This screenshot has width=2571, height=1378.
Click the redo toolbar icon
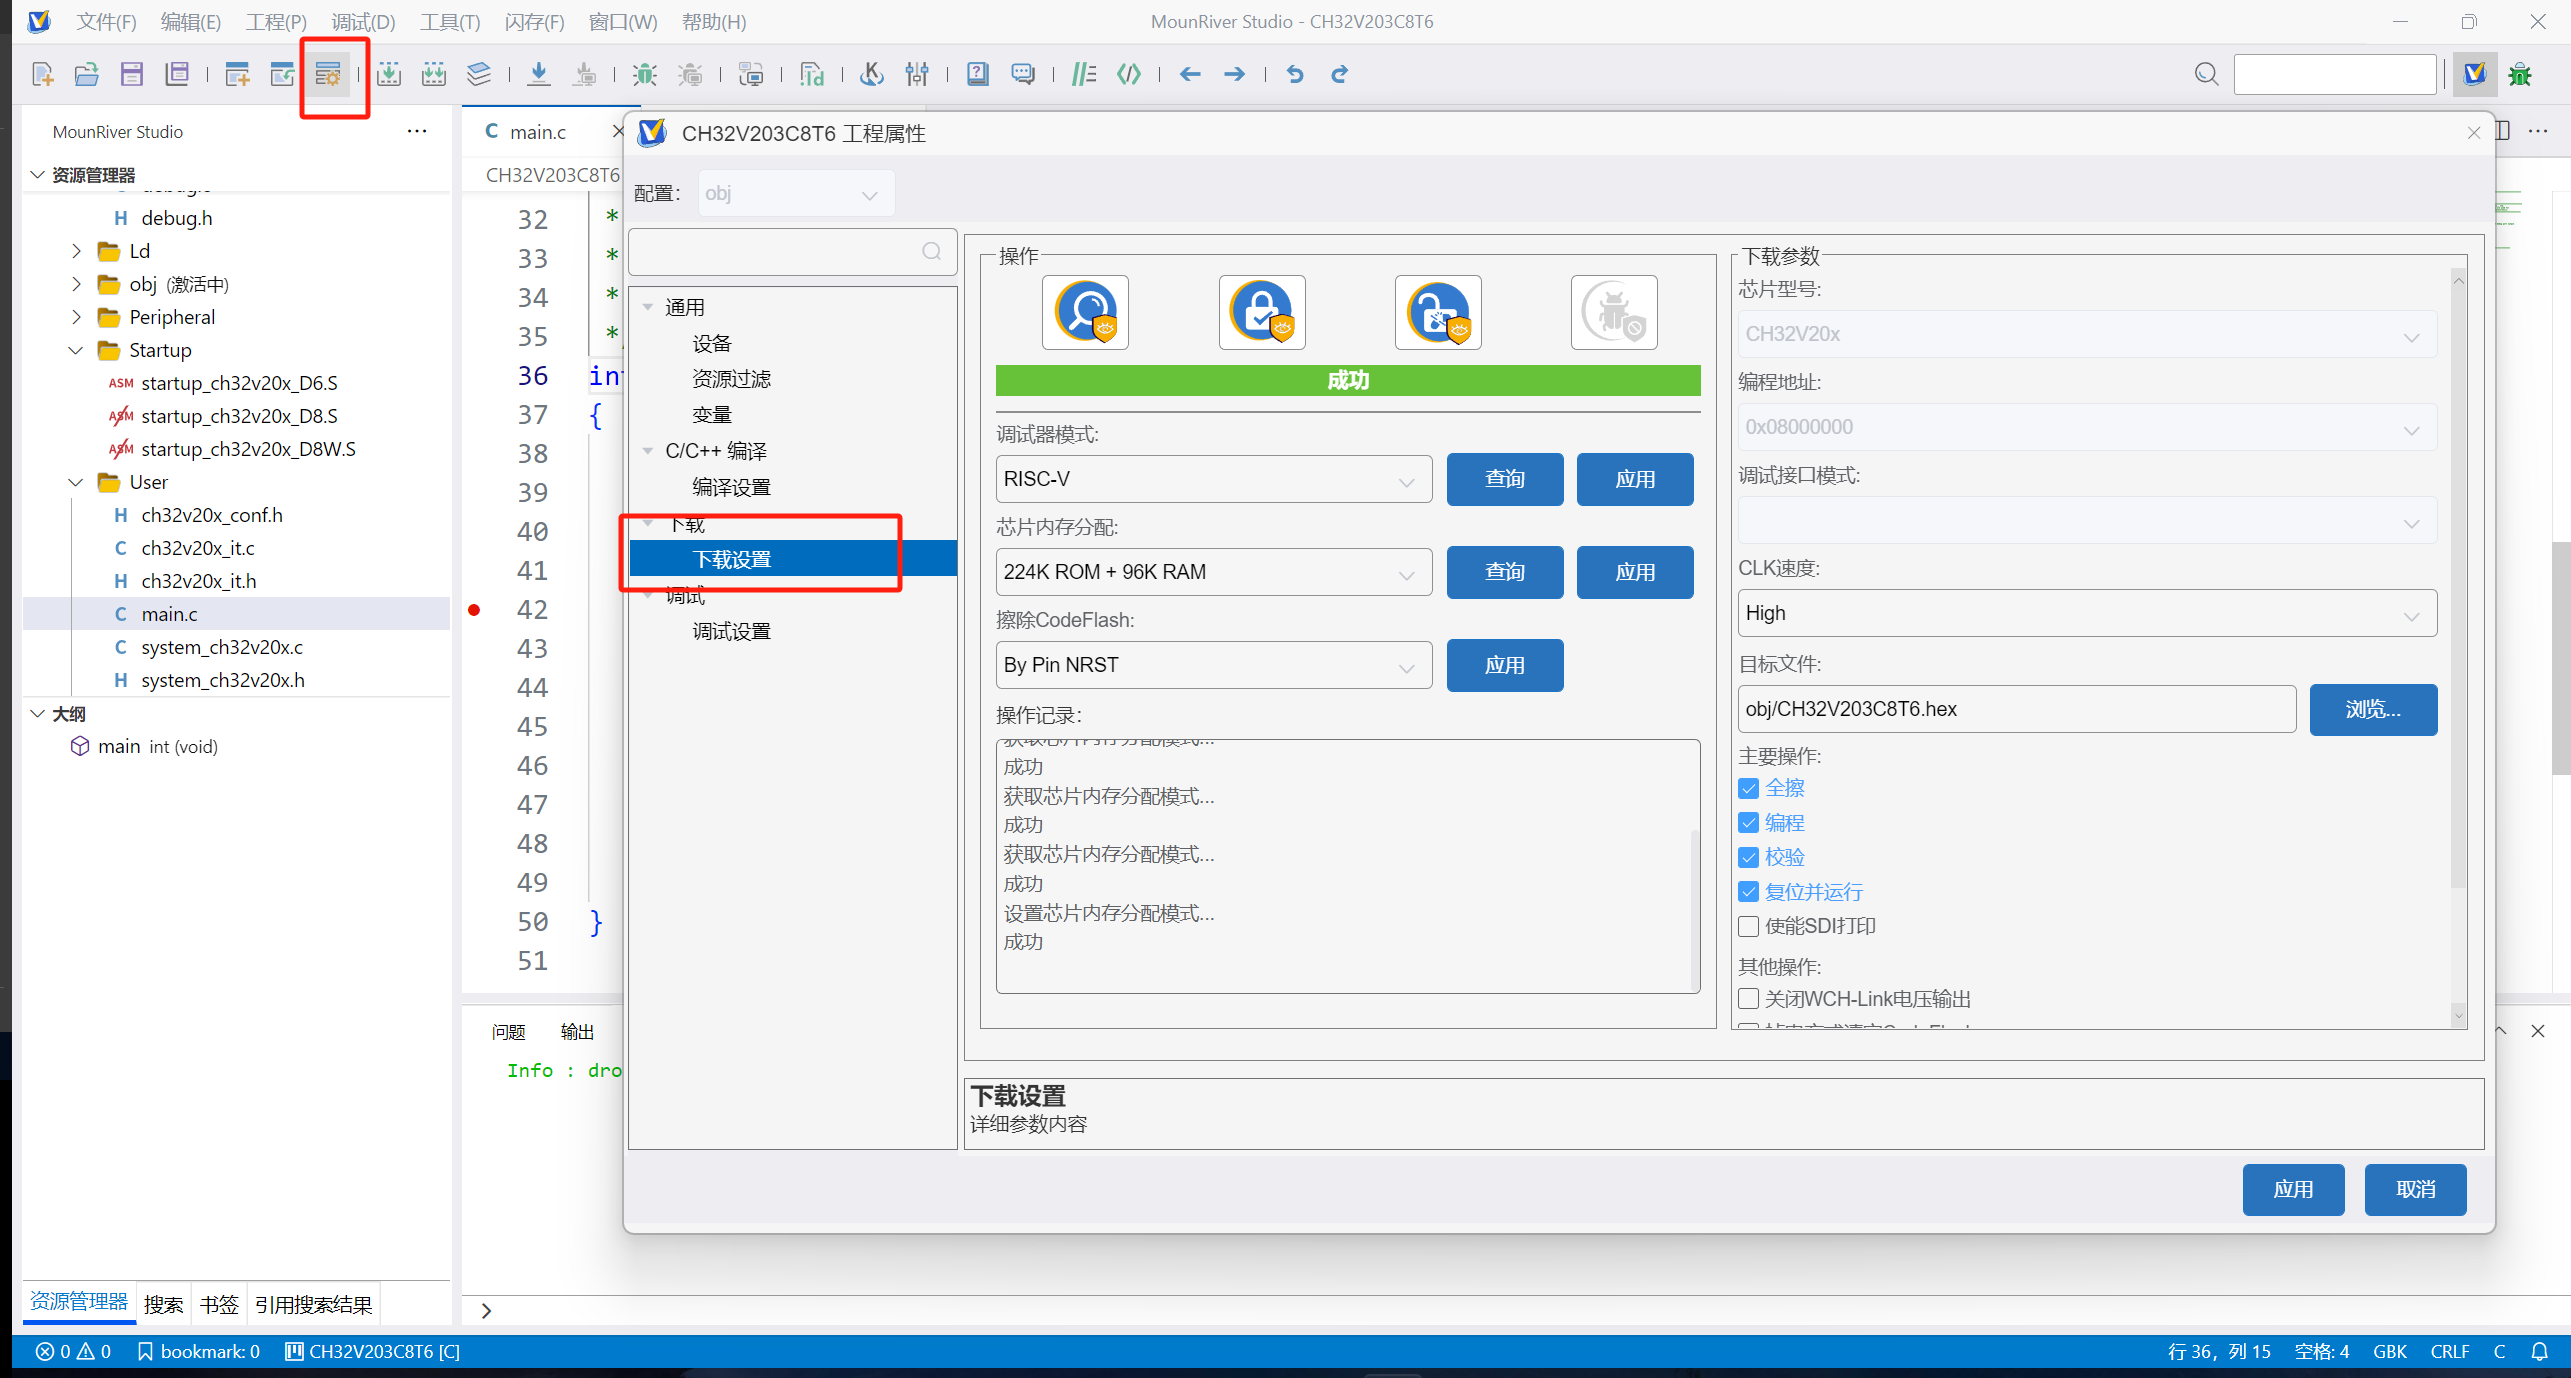tap(1340, 74)
